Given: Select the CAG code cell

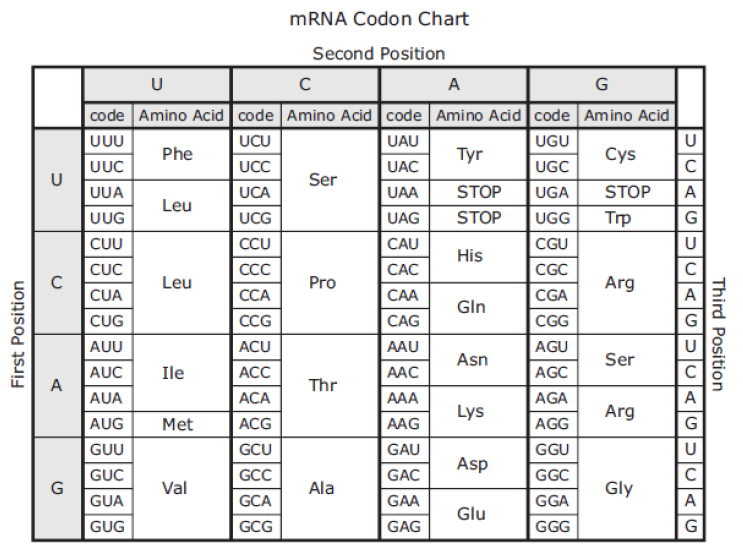Looking at the screenshot, I should coord(404,321).
